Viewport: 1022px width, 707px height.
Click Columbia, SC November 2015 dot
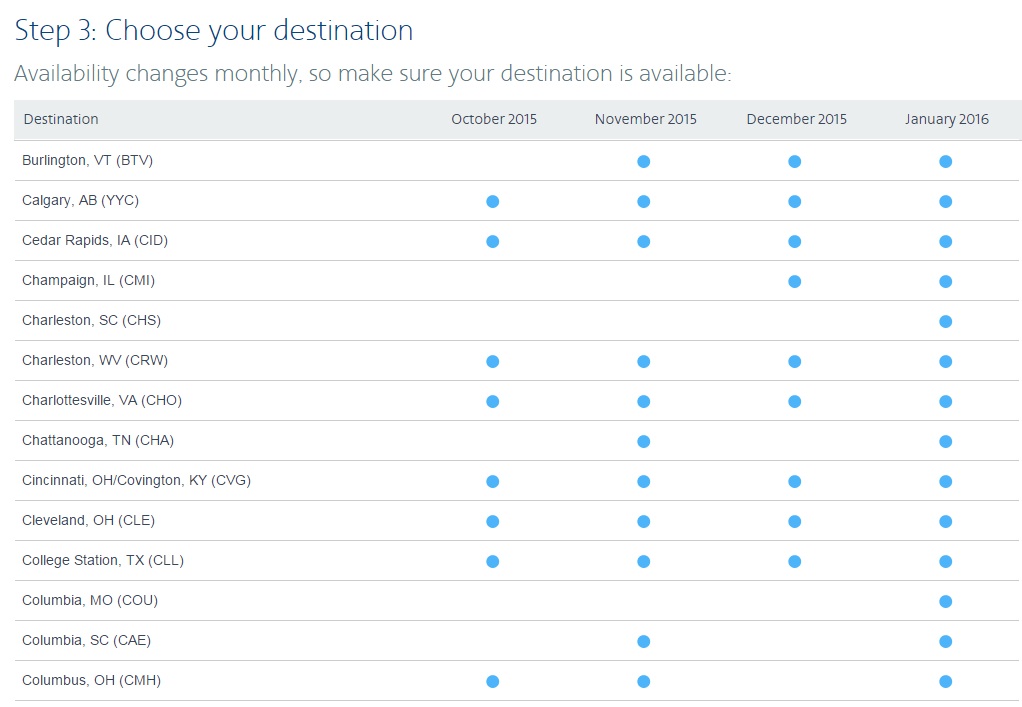(x=643, y=641)
